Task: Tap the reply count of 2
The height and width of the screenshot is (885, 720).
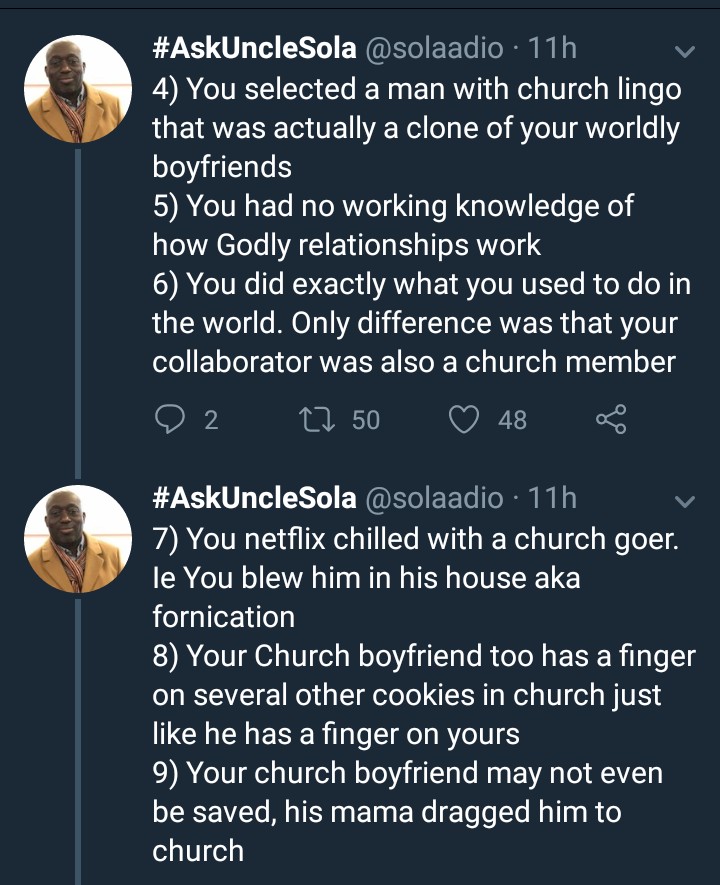Action: tap(210, 421)
